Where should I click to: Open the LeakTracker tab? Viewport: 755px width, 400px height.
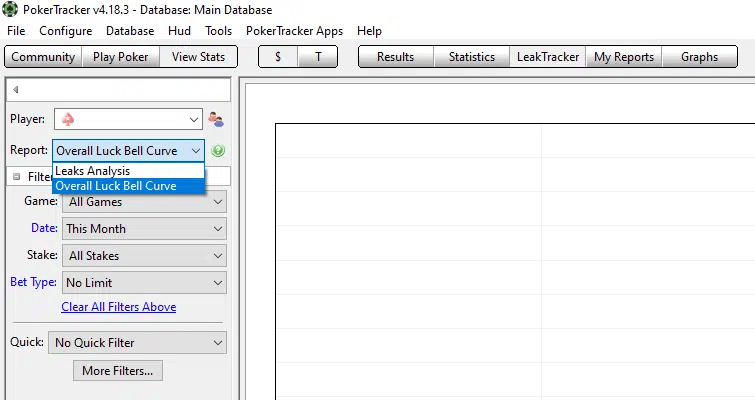click(x=548, y=57)
